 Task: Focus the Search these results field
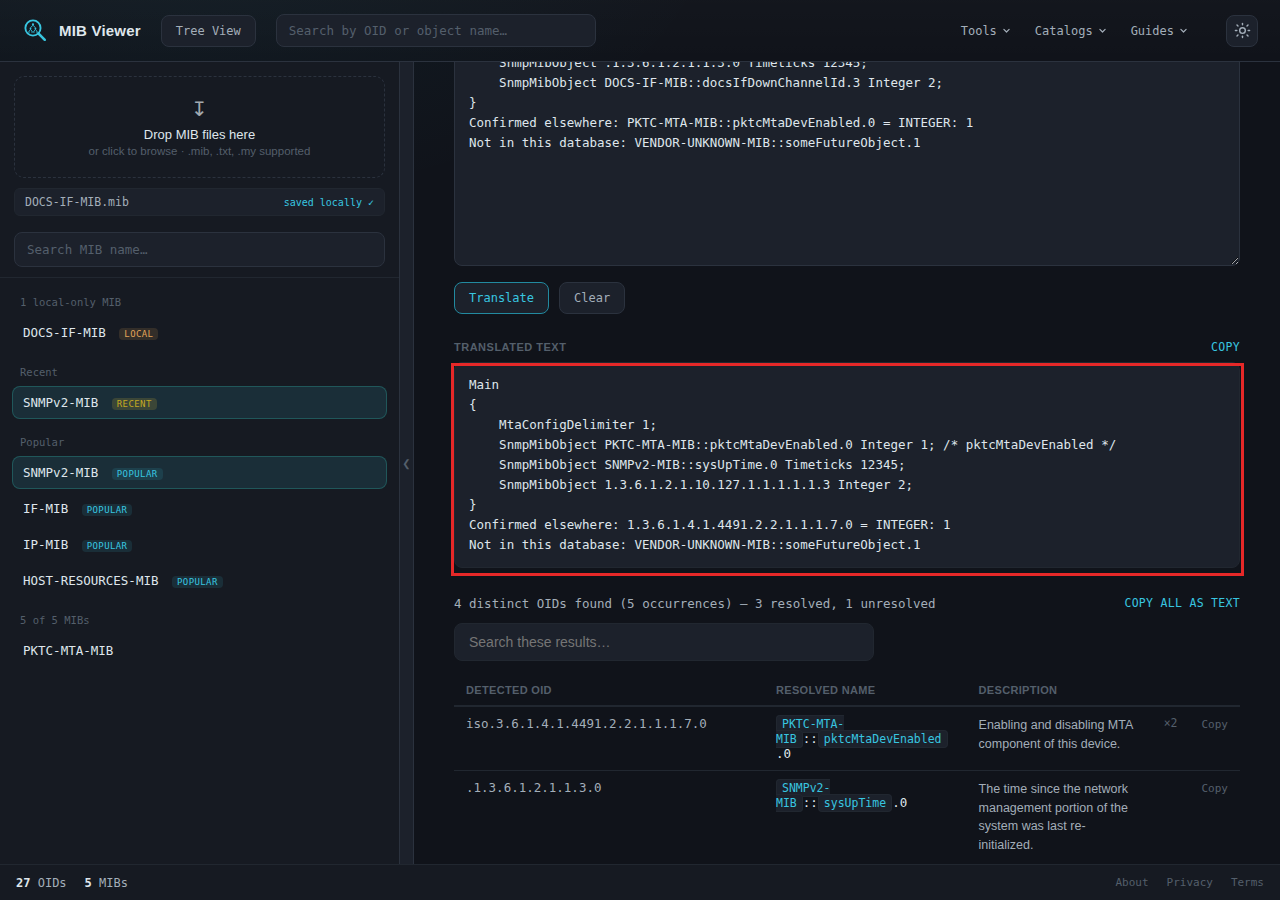click(x=664, y=642)
